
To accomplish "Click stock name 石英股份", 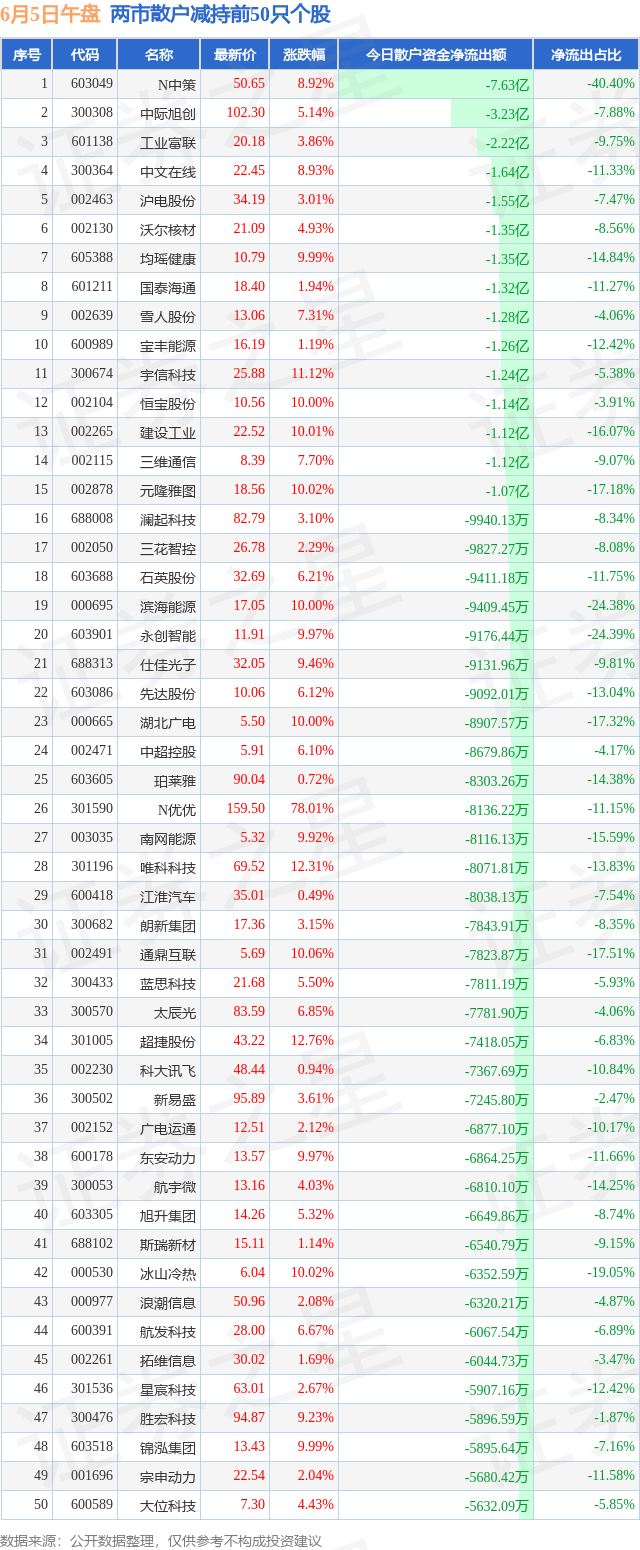I will tap(168, 577).
